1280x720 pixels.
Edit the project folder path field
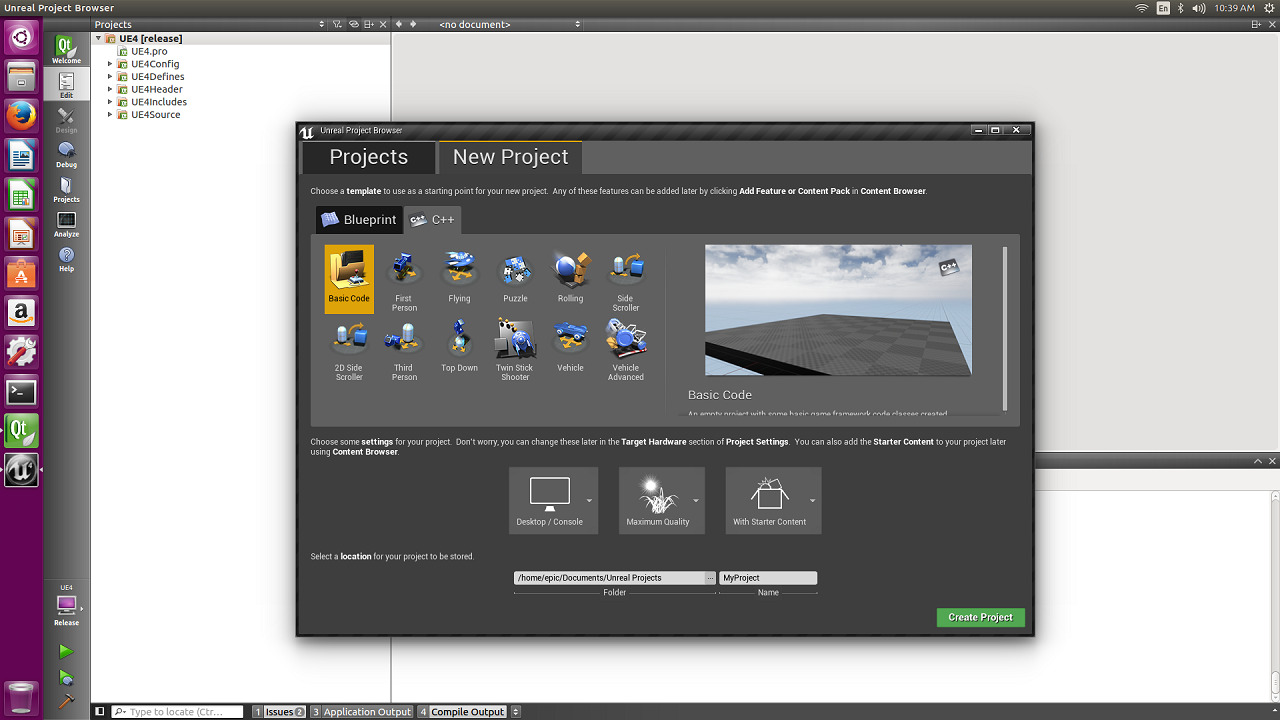point(609,578)
